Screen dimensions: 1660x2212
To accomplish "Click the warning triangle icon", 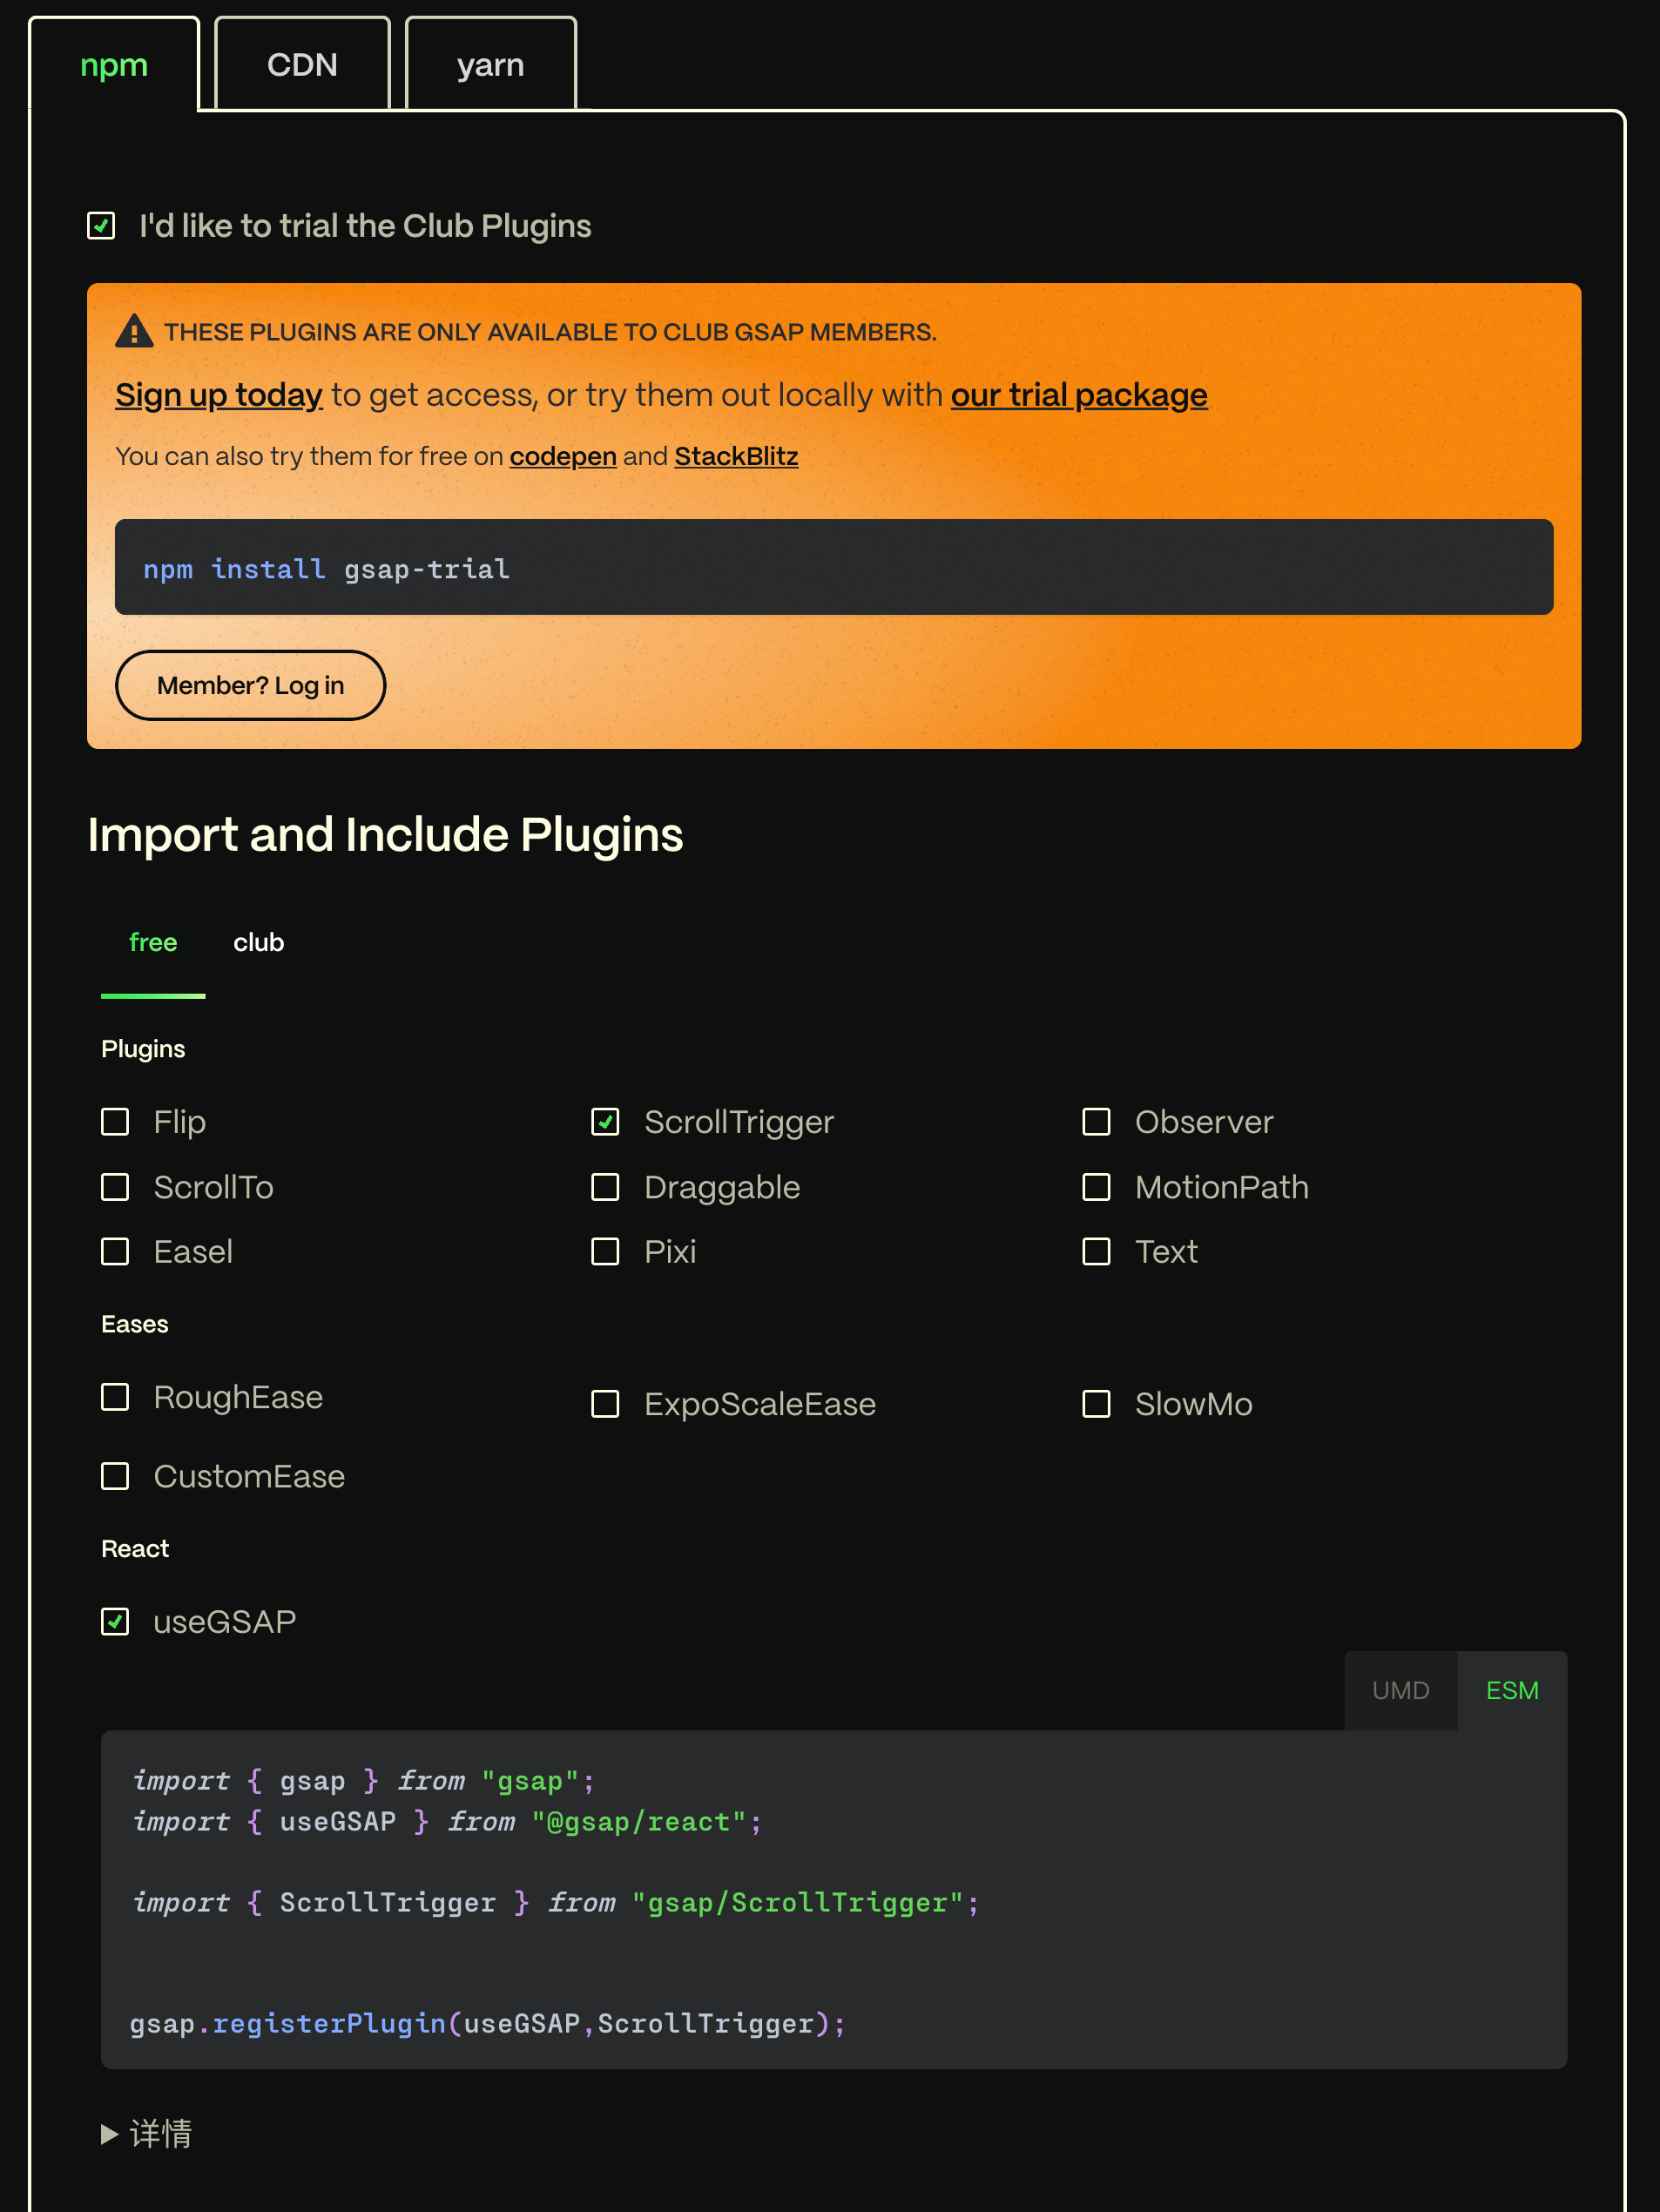I will (134, 331).
